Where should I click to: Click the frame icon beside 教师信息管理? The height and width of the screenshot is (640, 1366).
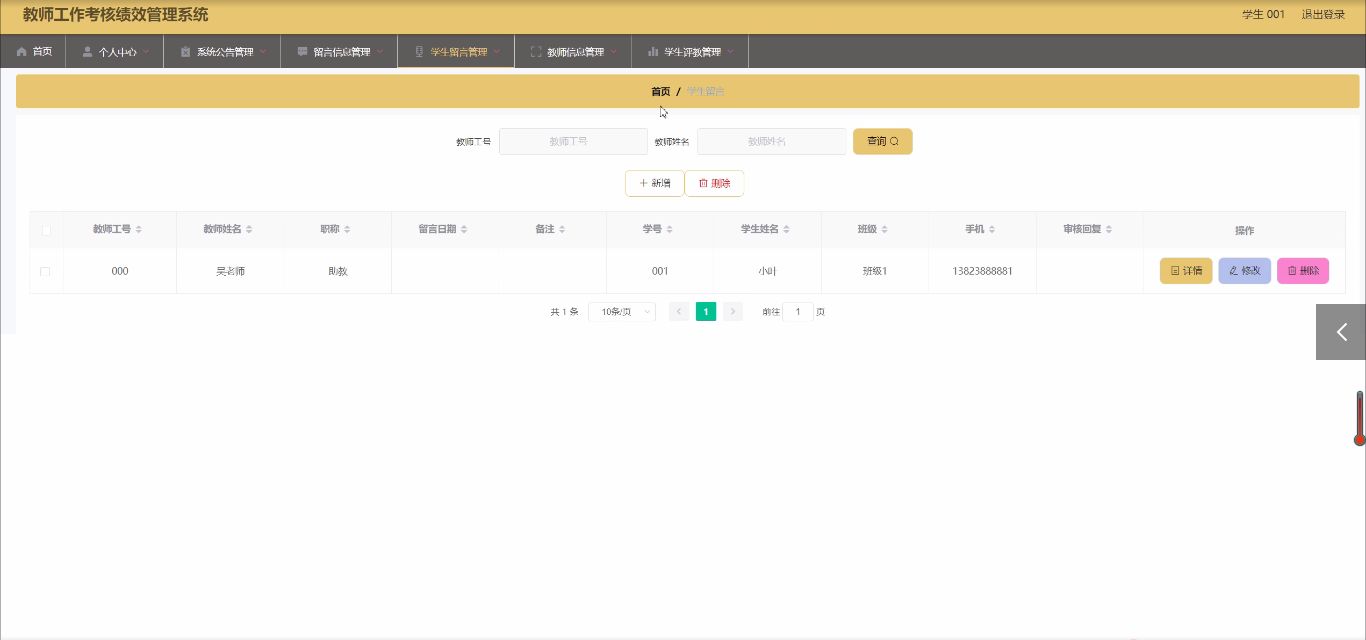(x=536, y=51)
